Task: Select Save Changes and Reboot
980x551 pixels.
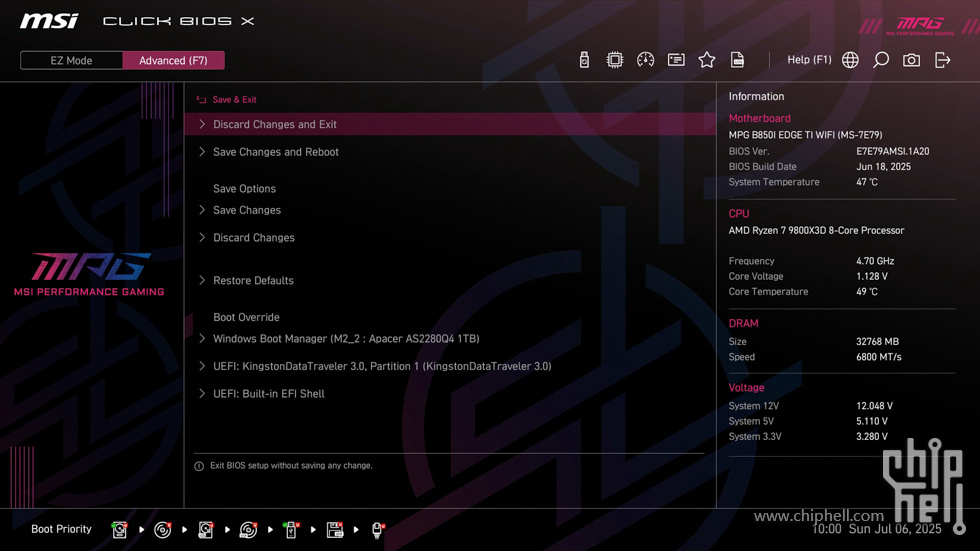Action: point(450,152)
